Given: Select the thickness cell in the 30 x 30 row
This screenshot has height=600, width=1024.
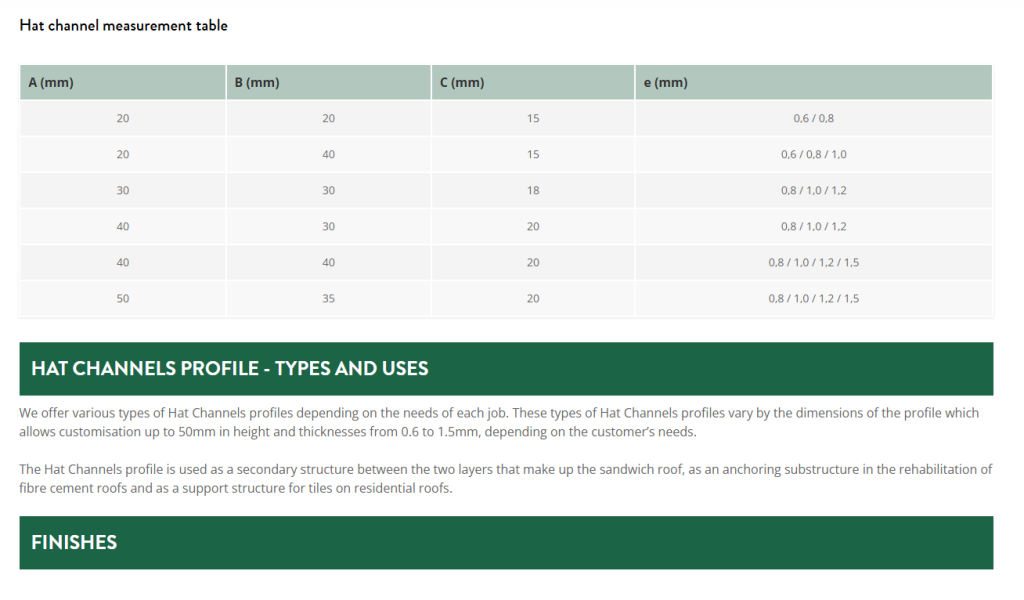Looking at the screenshot, I should click(x=813, y=190).
